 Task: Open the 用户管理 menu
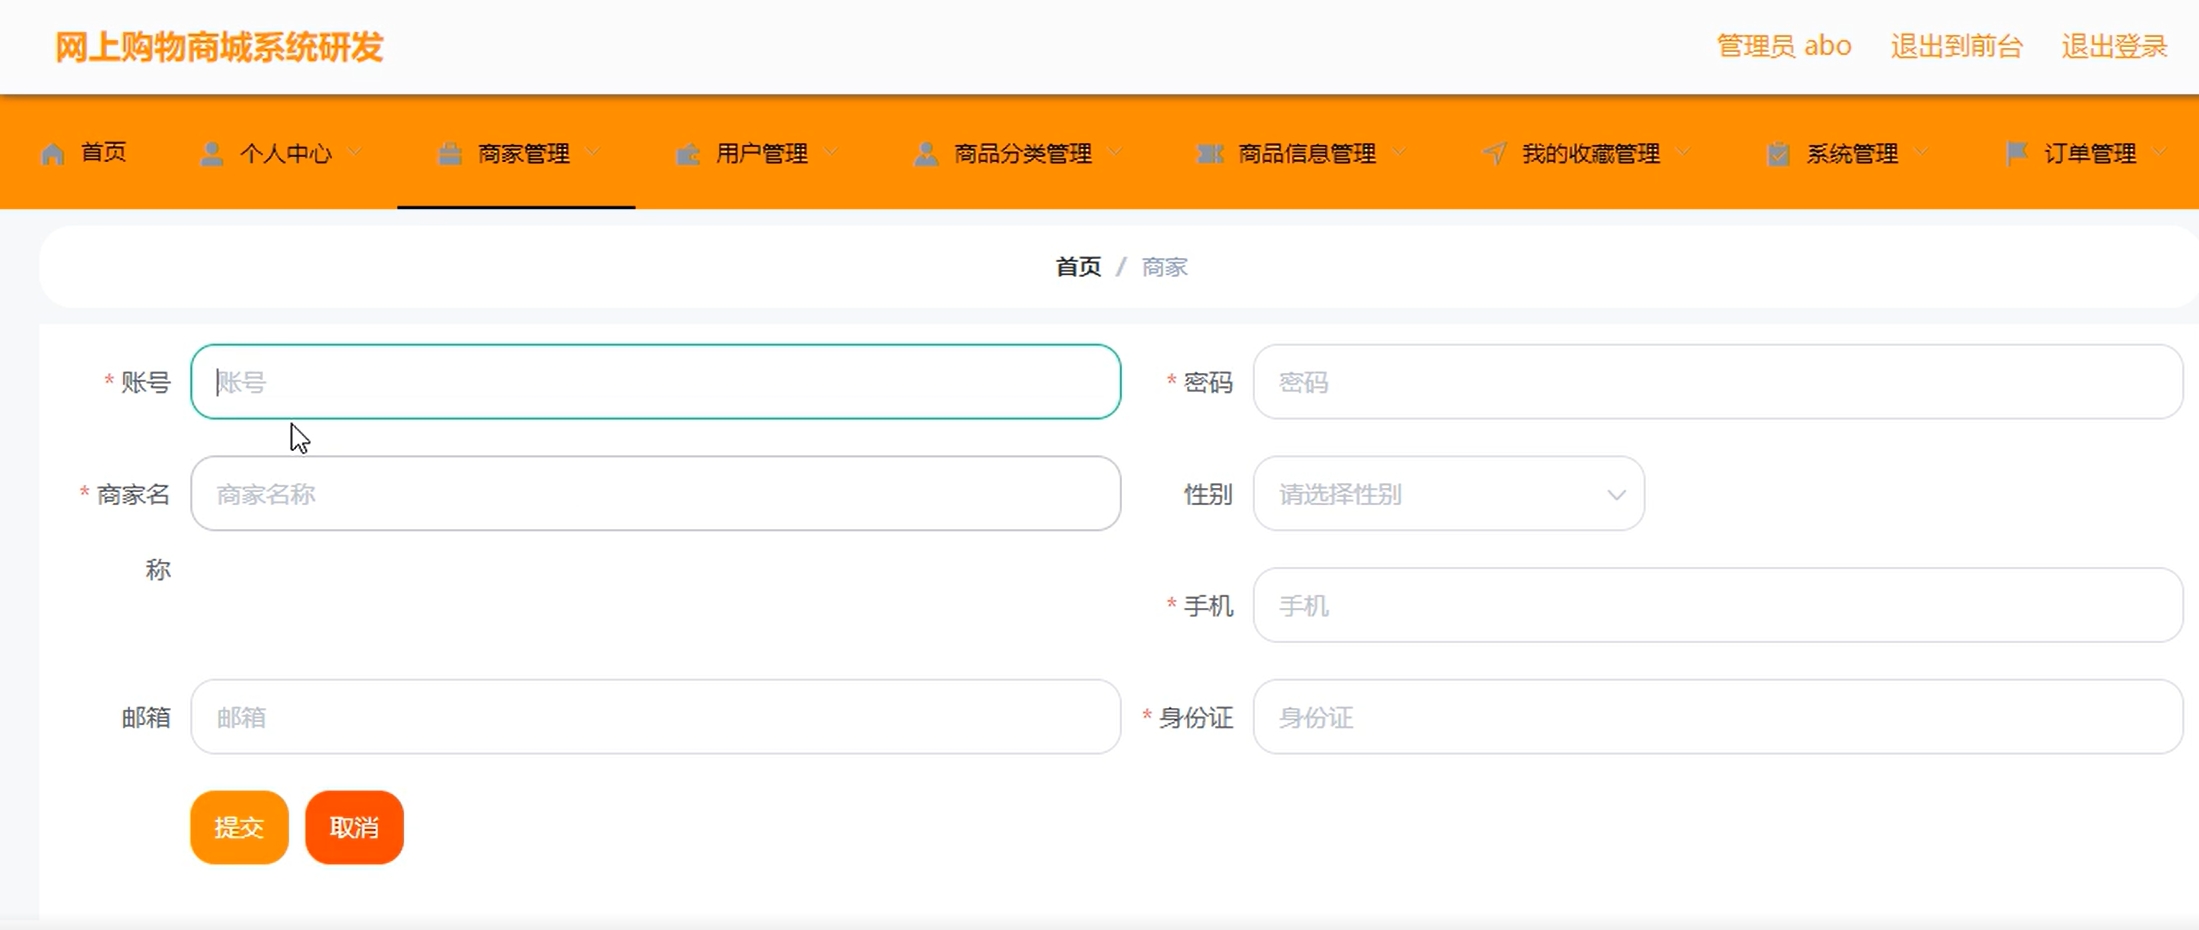tap(754, 153)
